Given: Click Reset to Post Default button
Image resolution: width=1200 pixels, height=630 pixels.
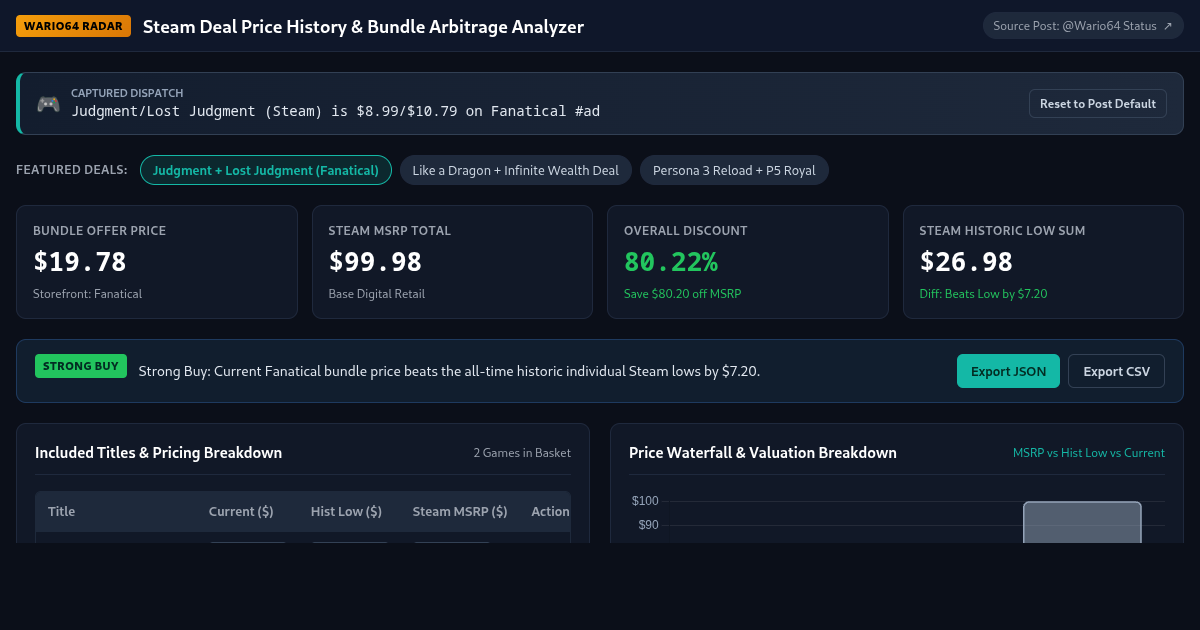Looking at the screenshot, I should click(x=1097, y=103).
